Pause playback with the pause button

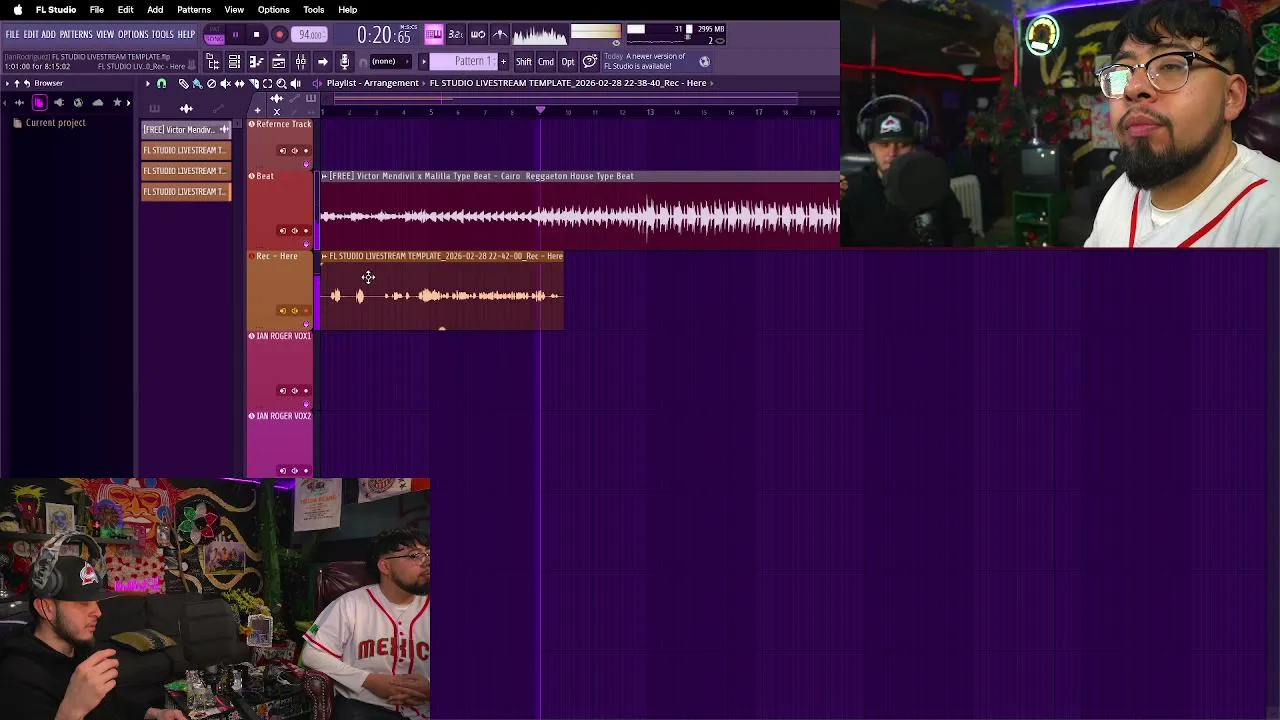pyautogui.click(x=235, y=35)
